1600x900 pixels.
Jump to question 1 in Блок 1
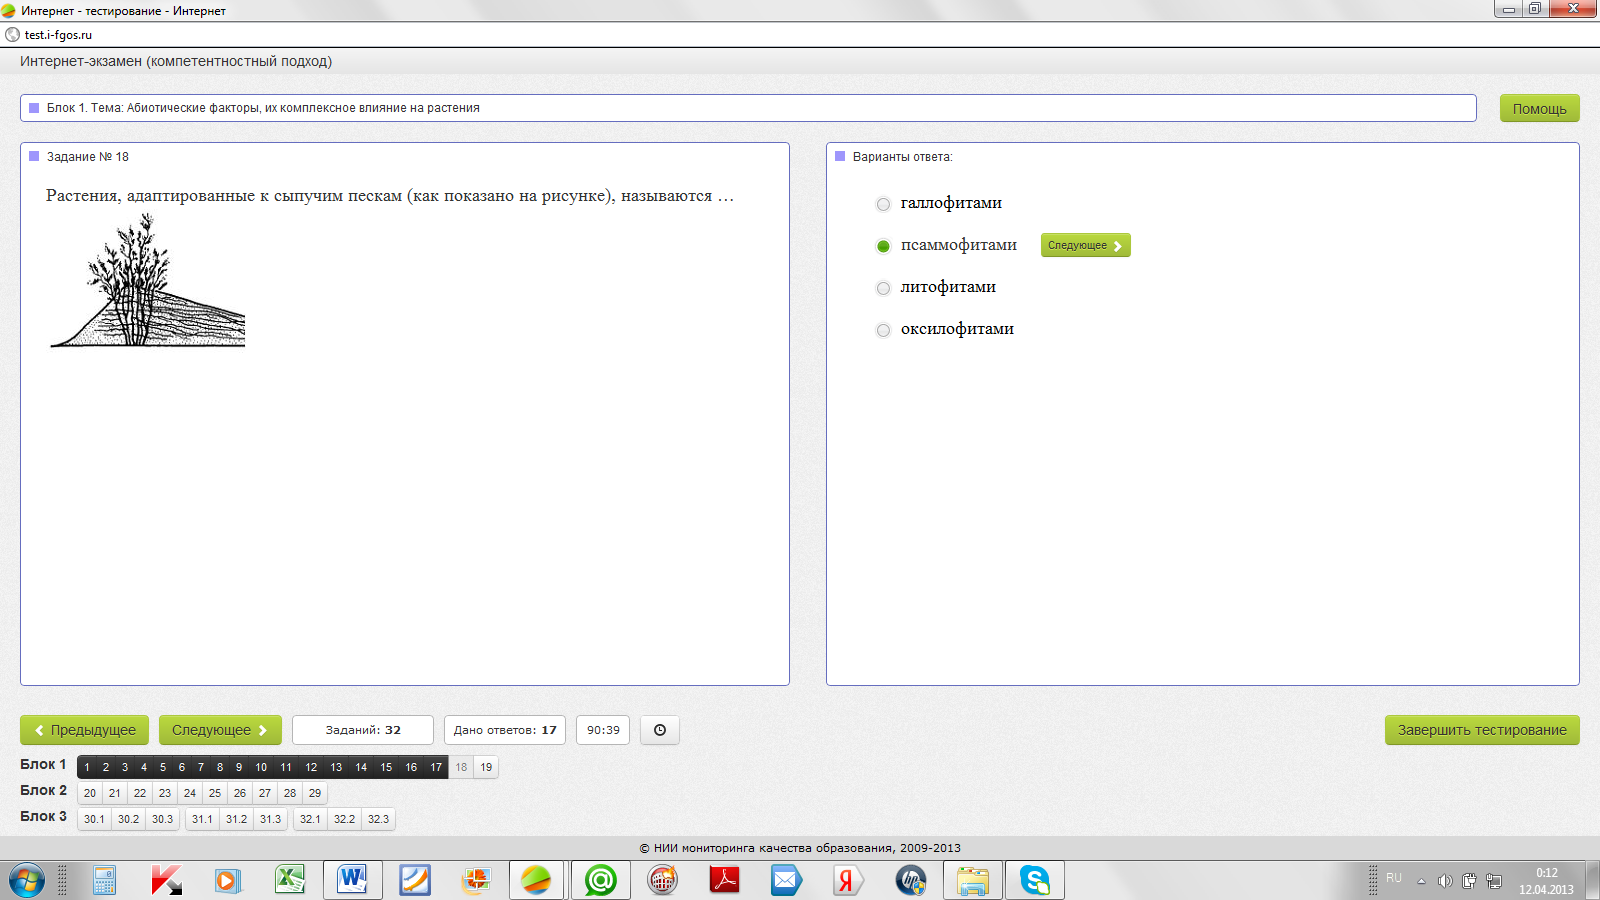tap(87, 767)
